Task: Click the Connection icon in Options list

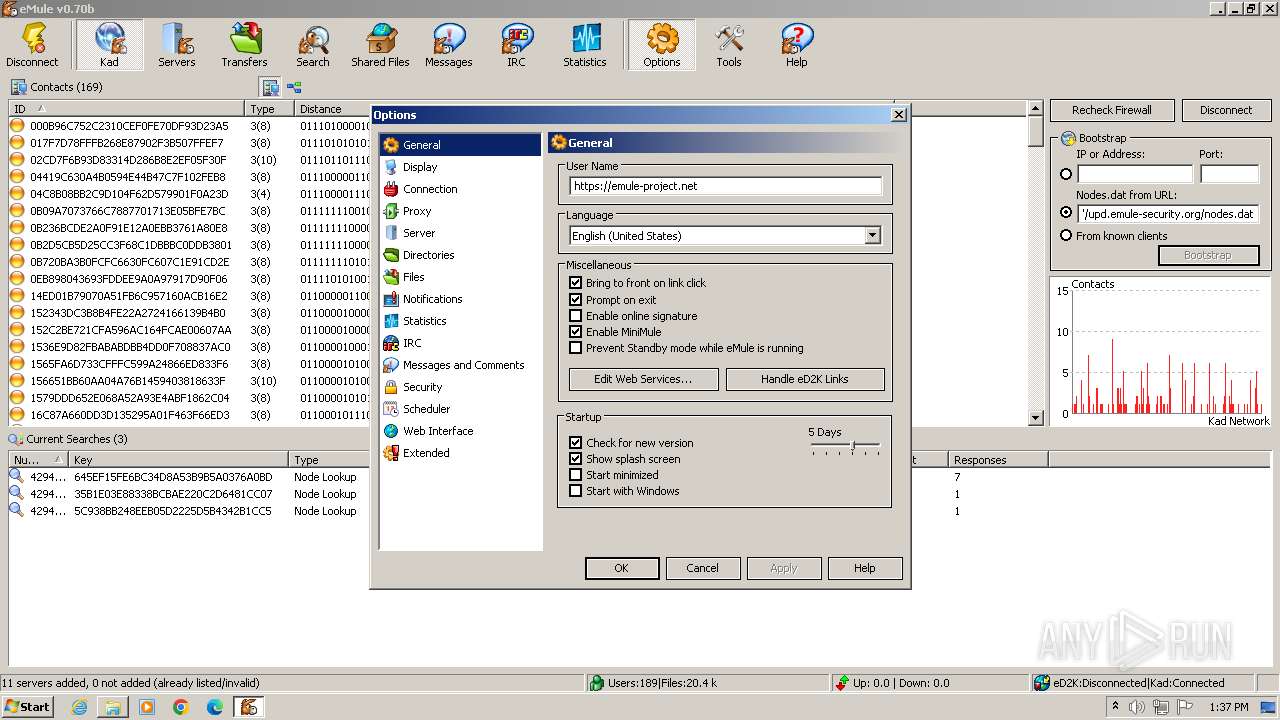Action: (x=391, y=189)
